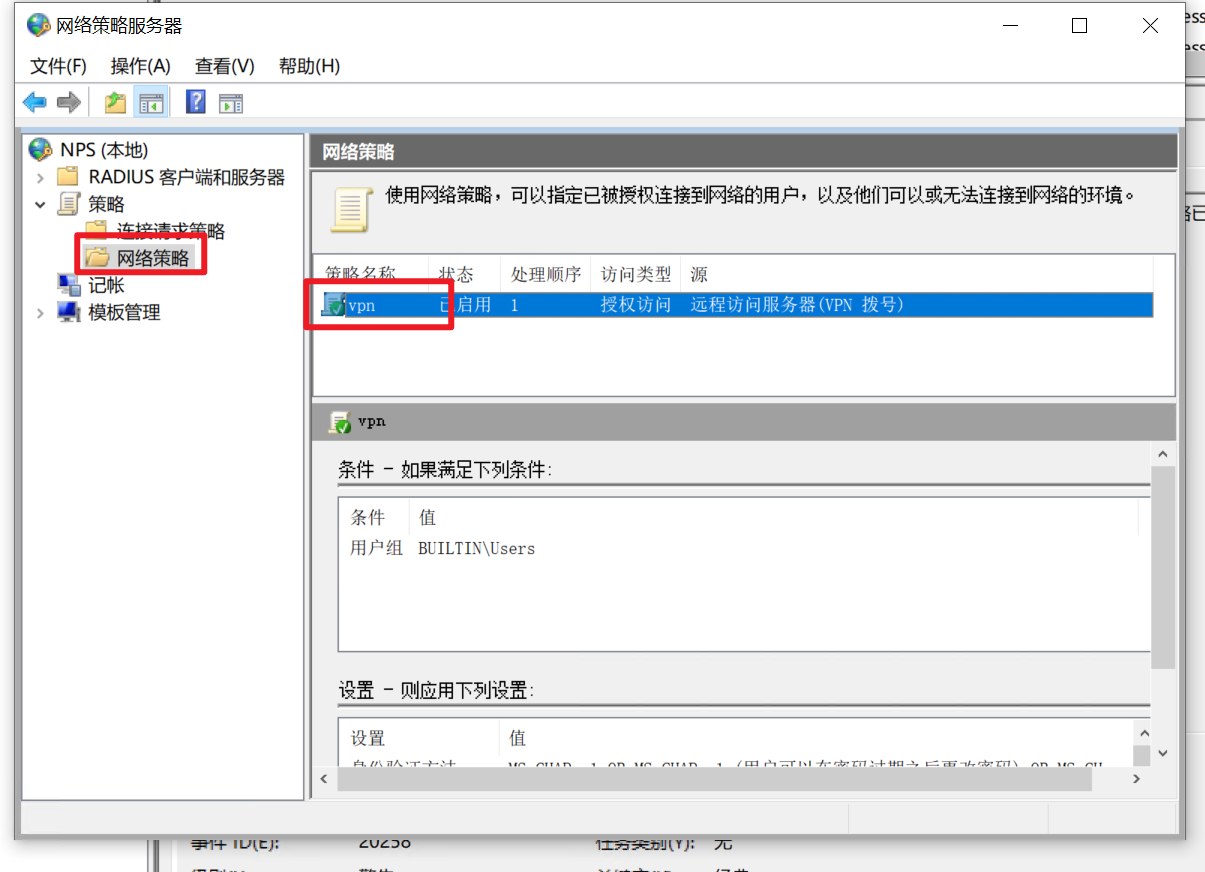Image resolution: width=1205 pixels, height=872 pixels.
Task: Click the vertical scrollbar down arrow
Action: pos(1162,753)
